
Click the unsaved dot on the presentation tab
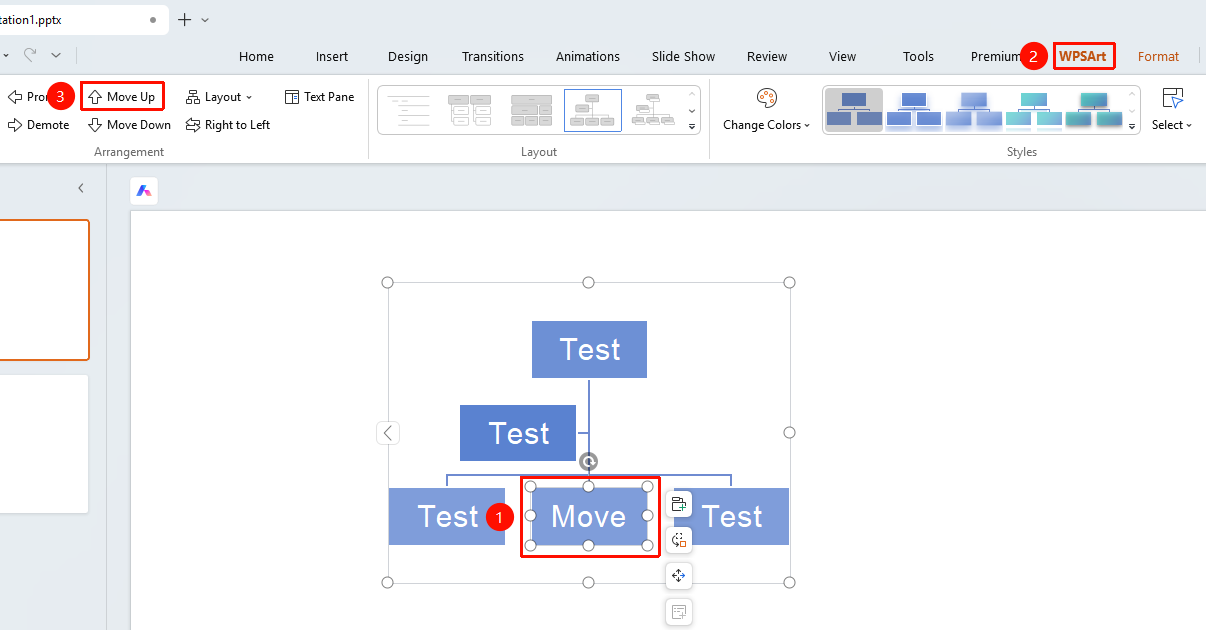point(152,20)
